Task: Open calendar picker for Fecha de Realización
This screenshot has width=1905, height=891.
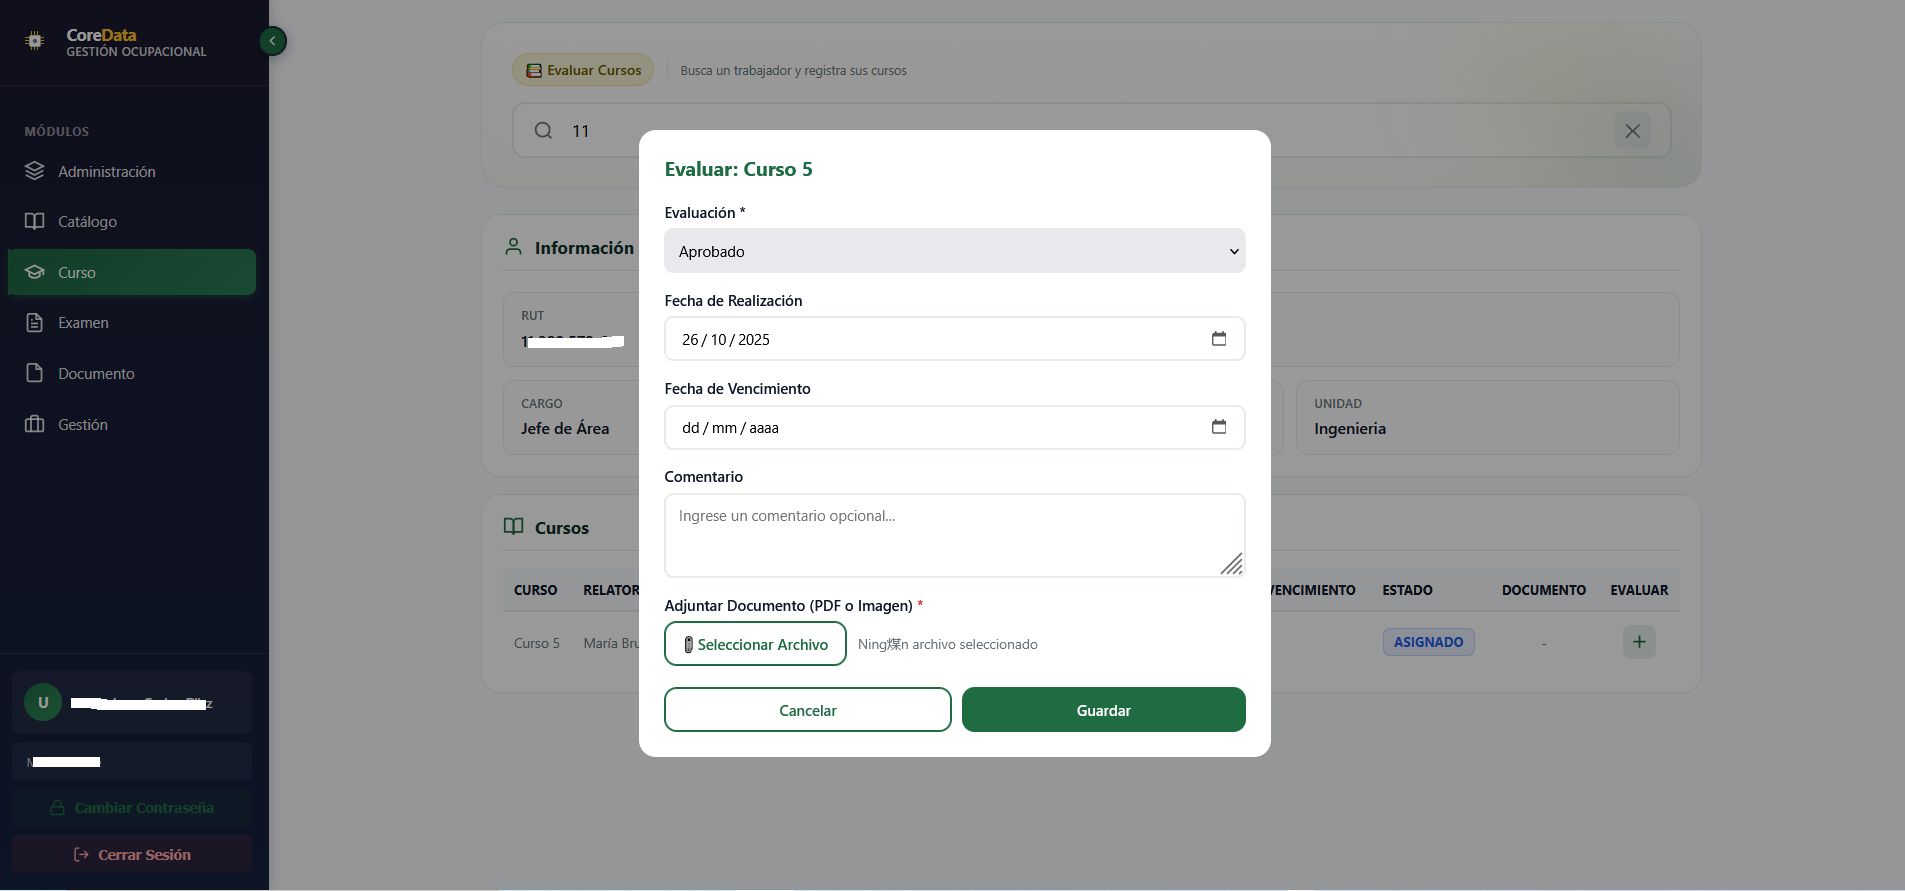Action: 1218,339
